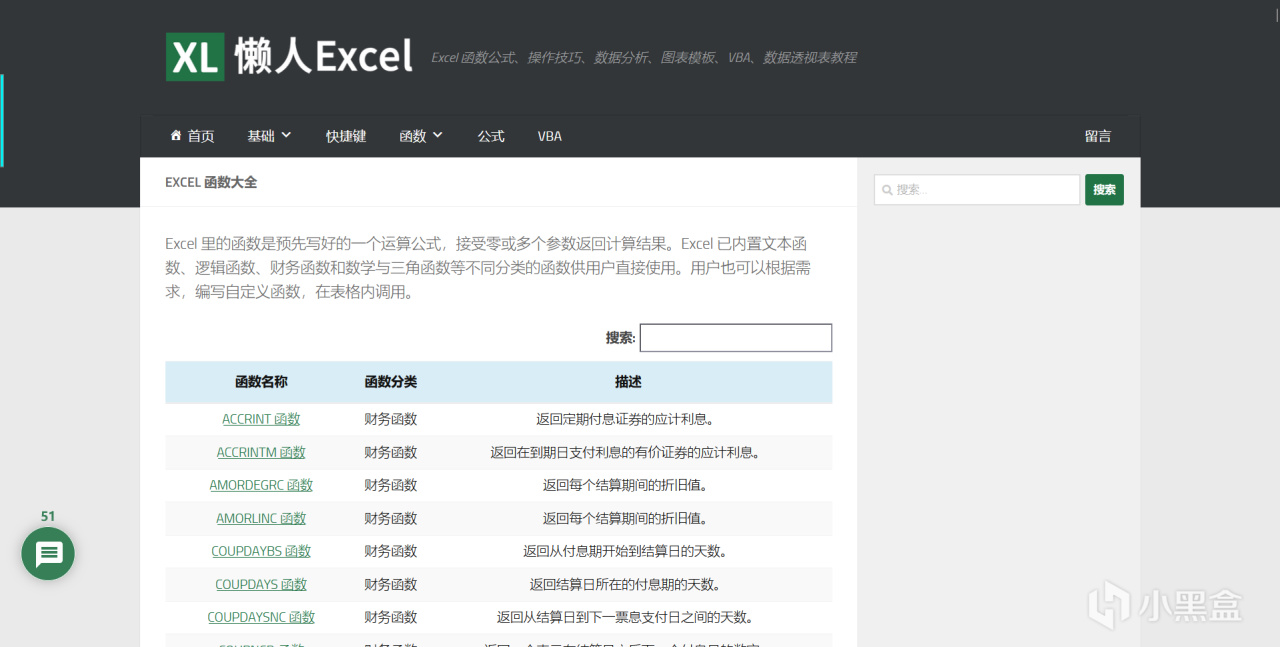This screenshot has height=647, width=1280.
Task: Click the 懒人Excel site title
Action: [x=323, y=56]
